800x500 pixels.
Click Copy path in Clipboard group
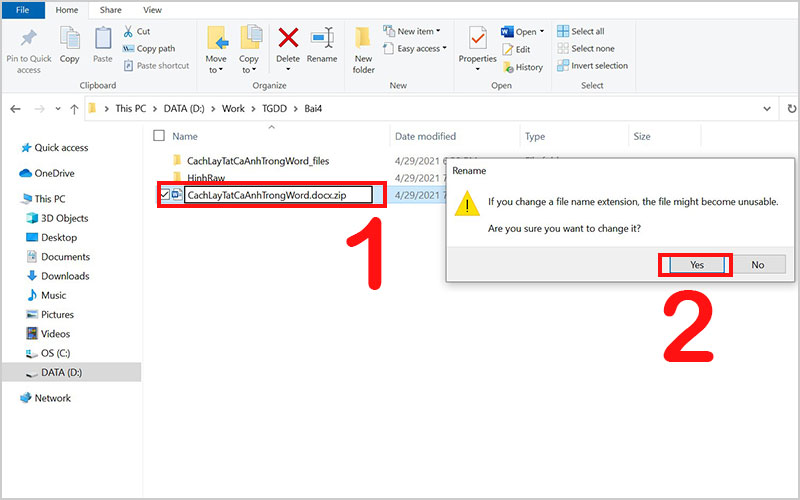click(148, 48)
